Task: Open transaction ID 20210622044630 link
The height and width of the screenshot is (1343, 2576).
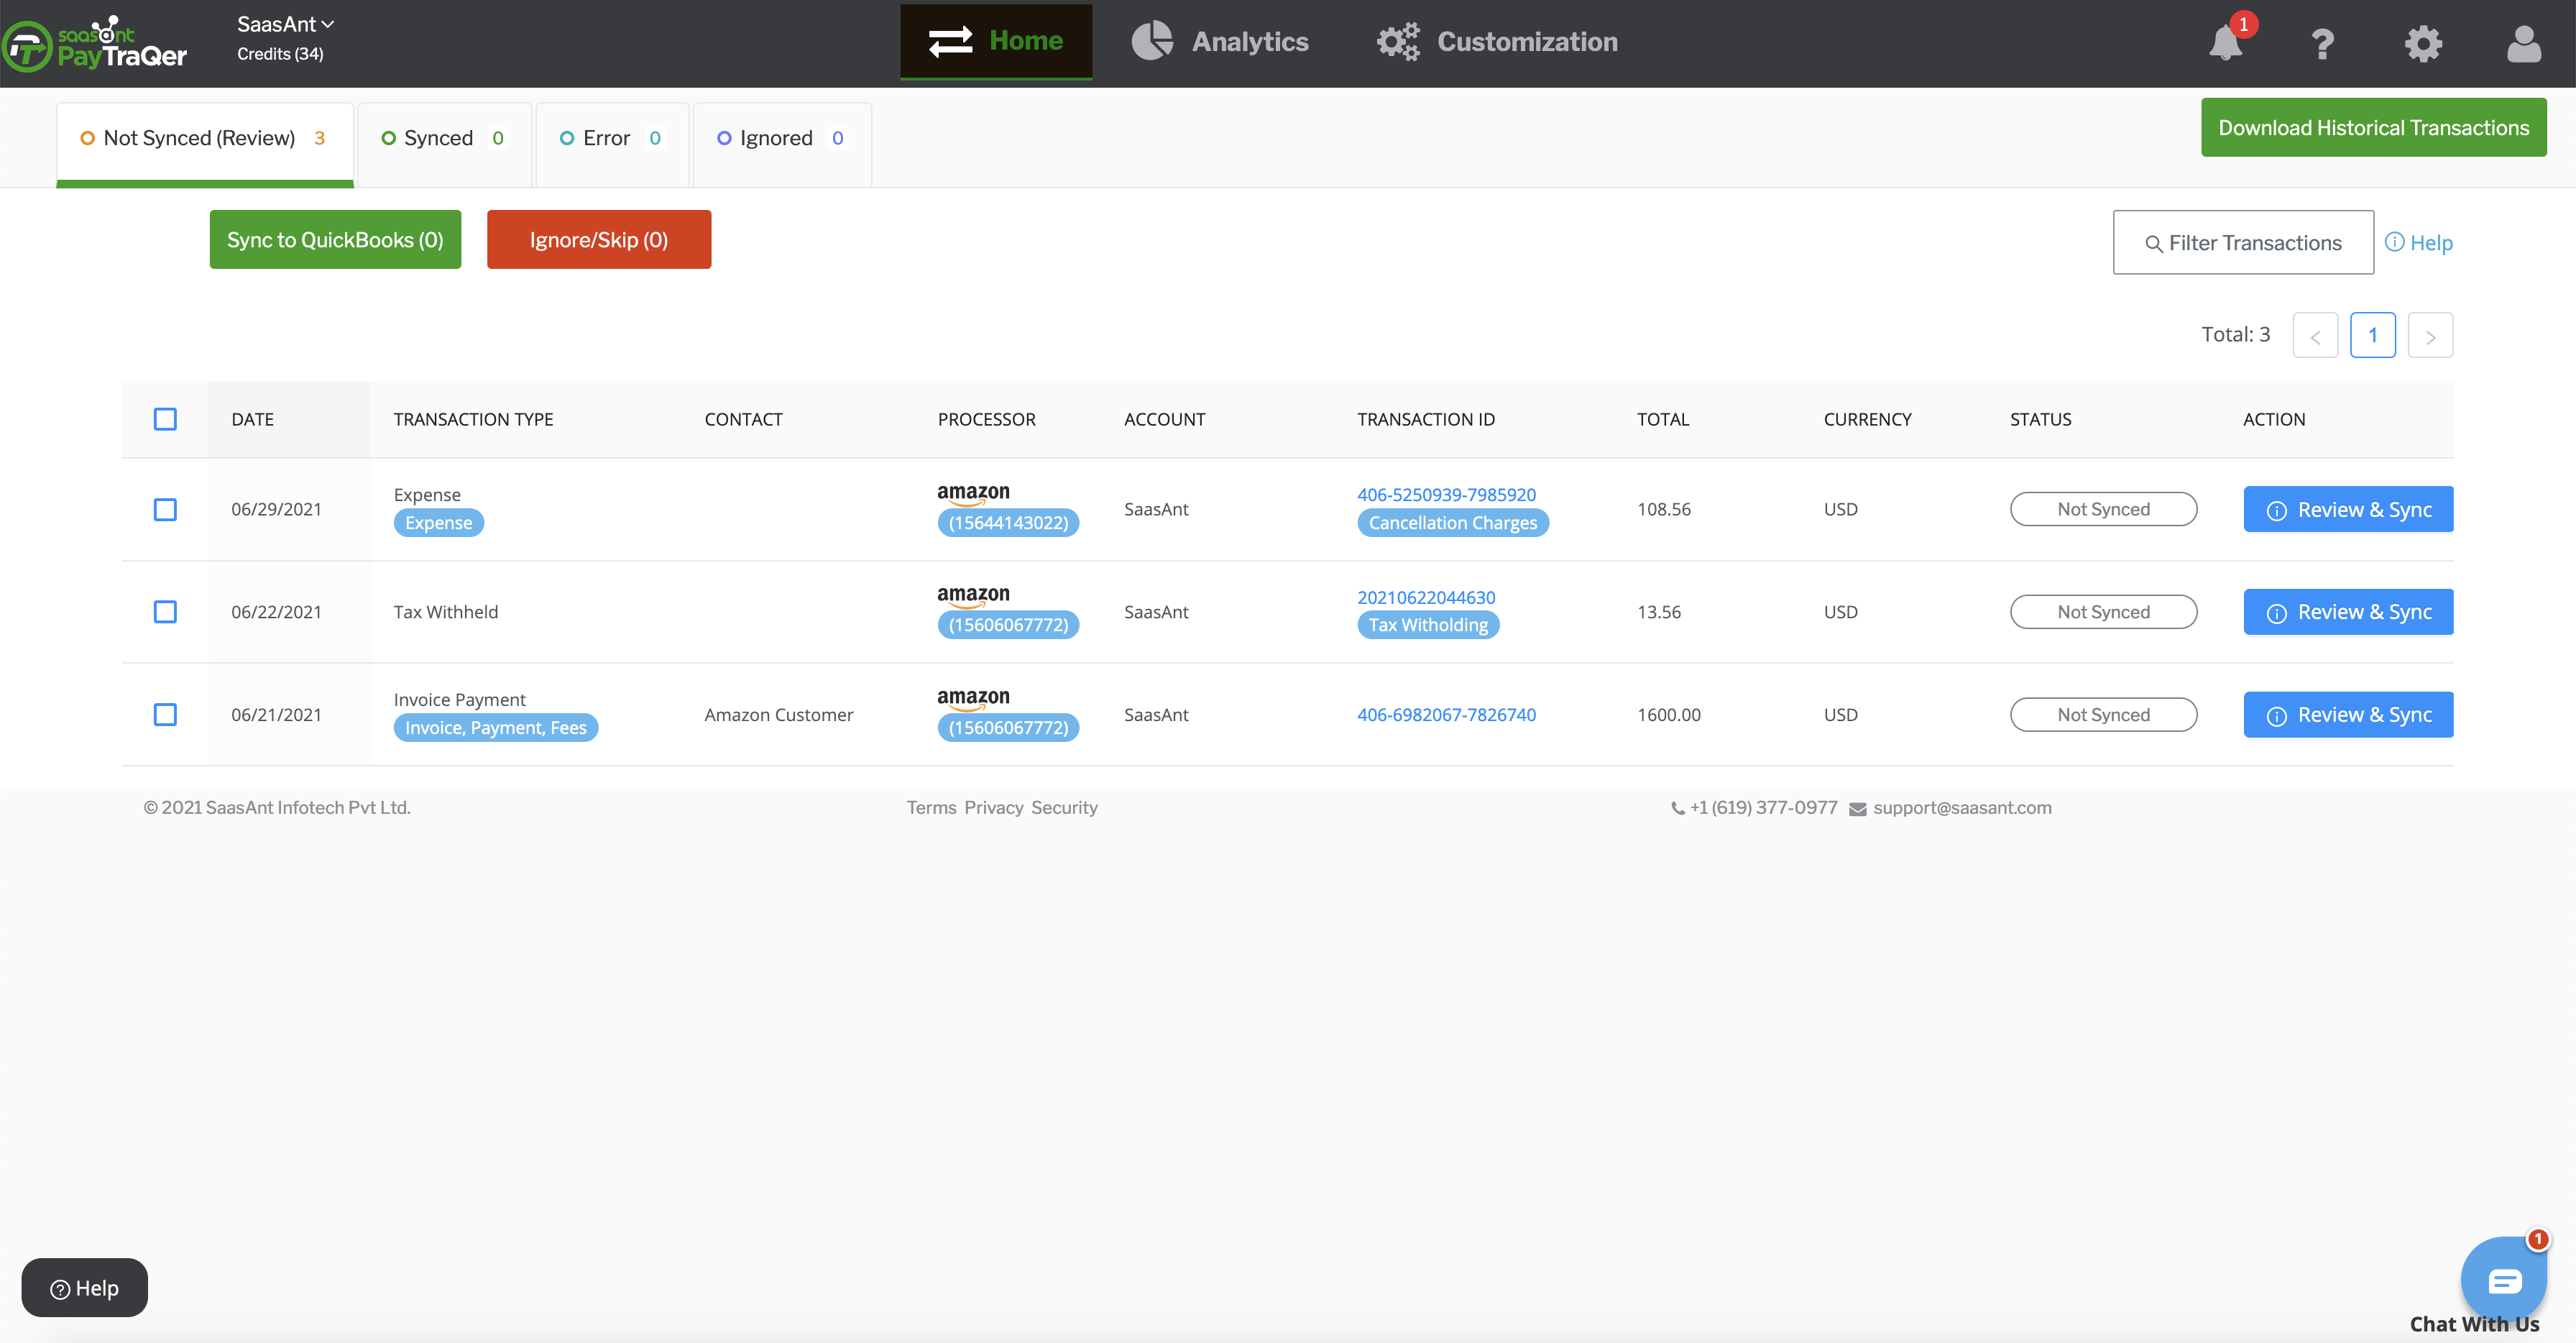Action: pos(1426,597)
